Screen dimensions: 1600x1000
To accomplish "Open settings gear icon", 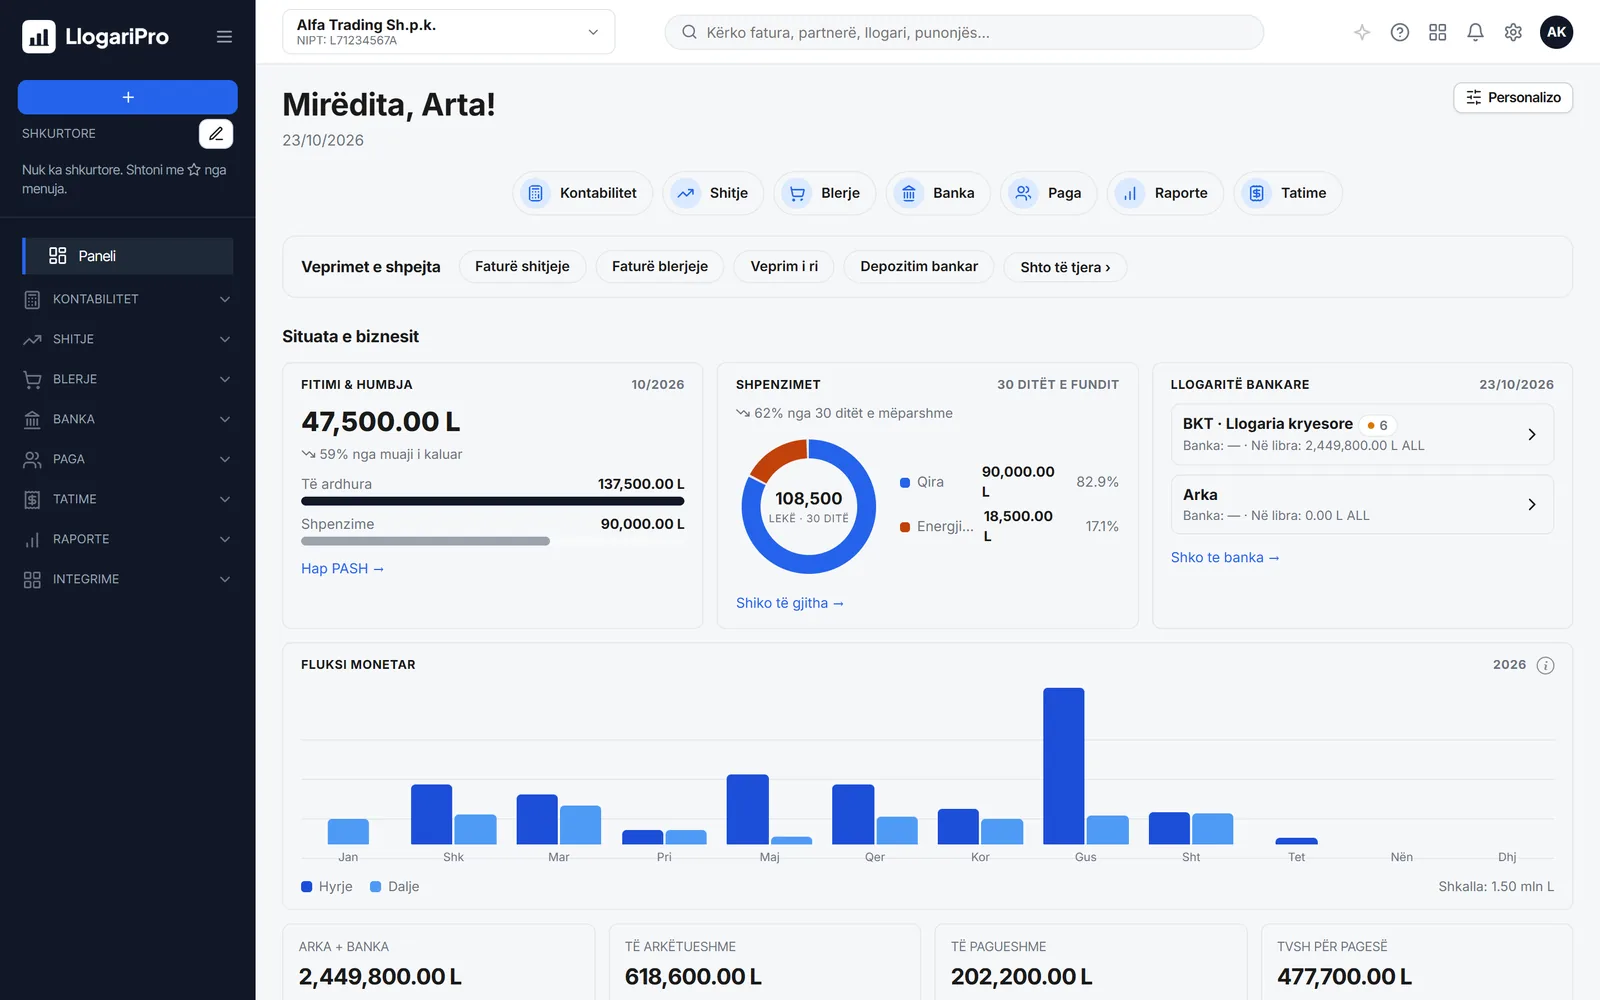I will point(1513,32).
